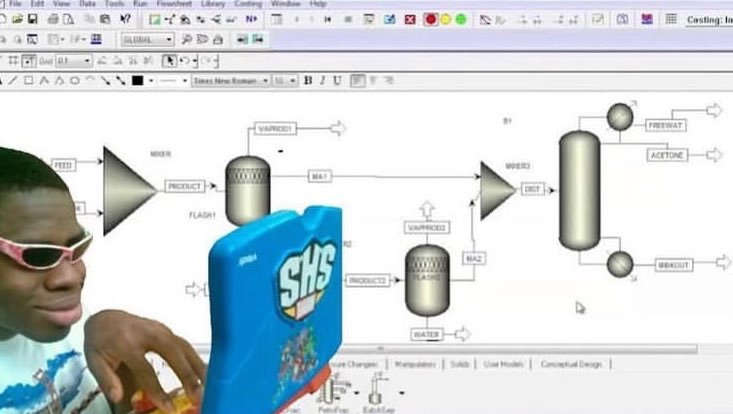Select the PetroFrac column model
733x414 pixels.
tap(334, 393)
